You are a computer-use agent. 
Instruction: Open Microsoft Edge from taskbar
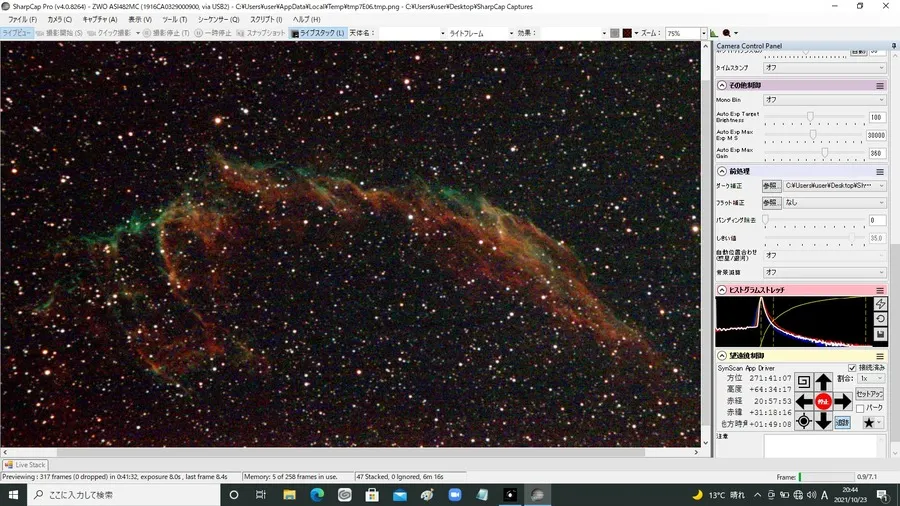pos(317,495)
